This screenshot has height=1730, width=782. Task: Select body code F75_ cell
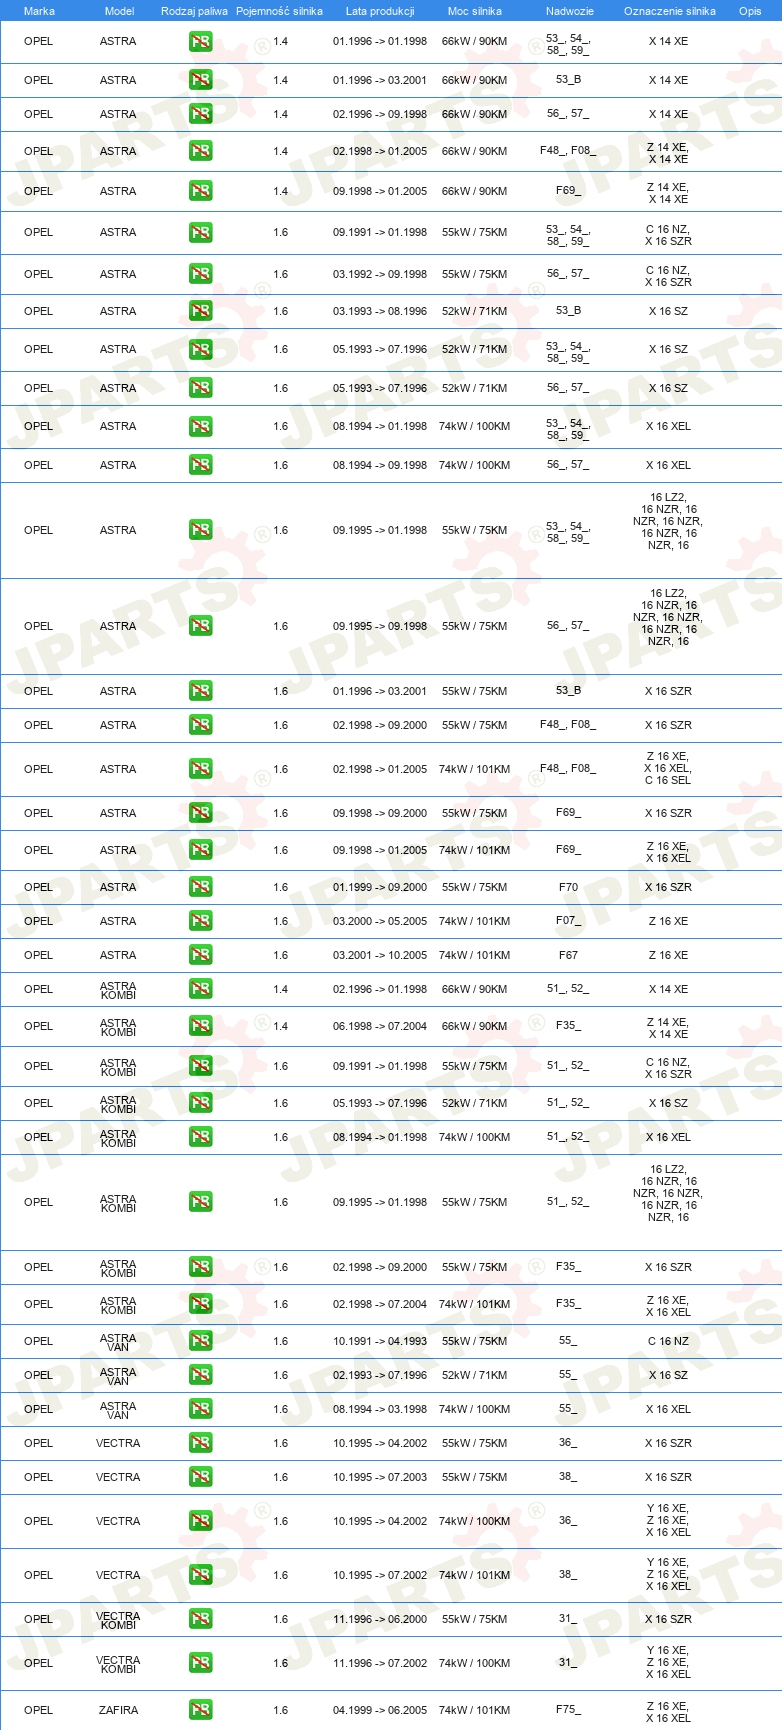[x=568, y=1710]
